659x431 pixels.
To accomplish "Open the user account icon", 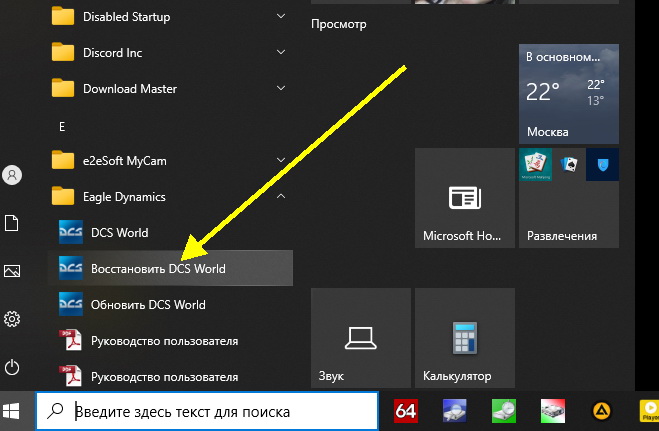I will [12, 175].
